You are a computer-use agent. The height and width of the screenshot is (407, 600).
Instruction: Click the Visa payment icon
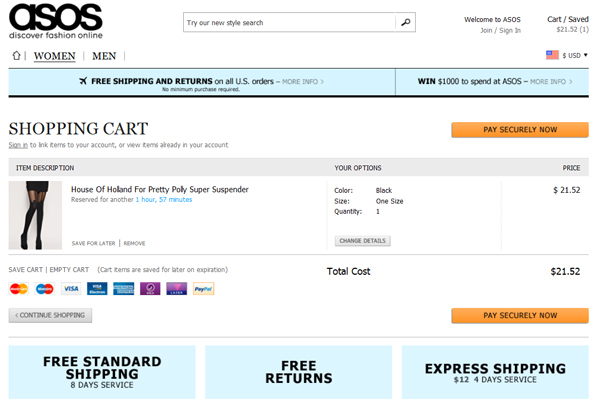(70, 289)
